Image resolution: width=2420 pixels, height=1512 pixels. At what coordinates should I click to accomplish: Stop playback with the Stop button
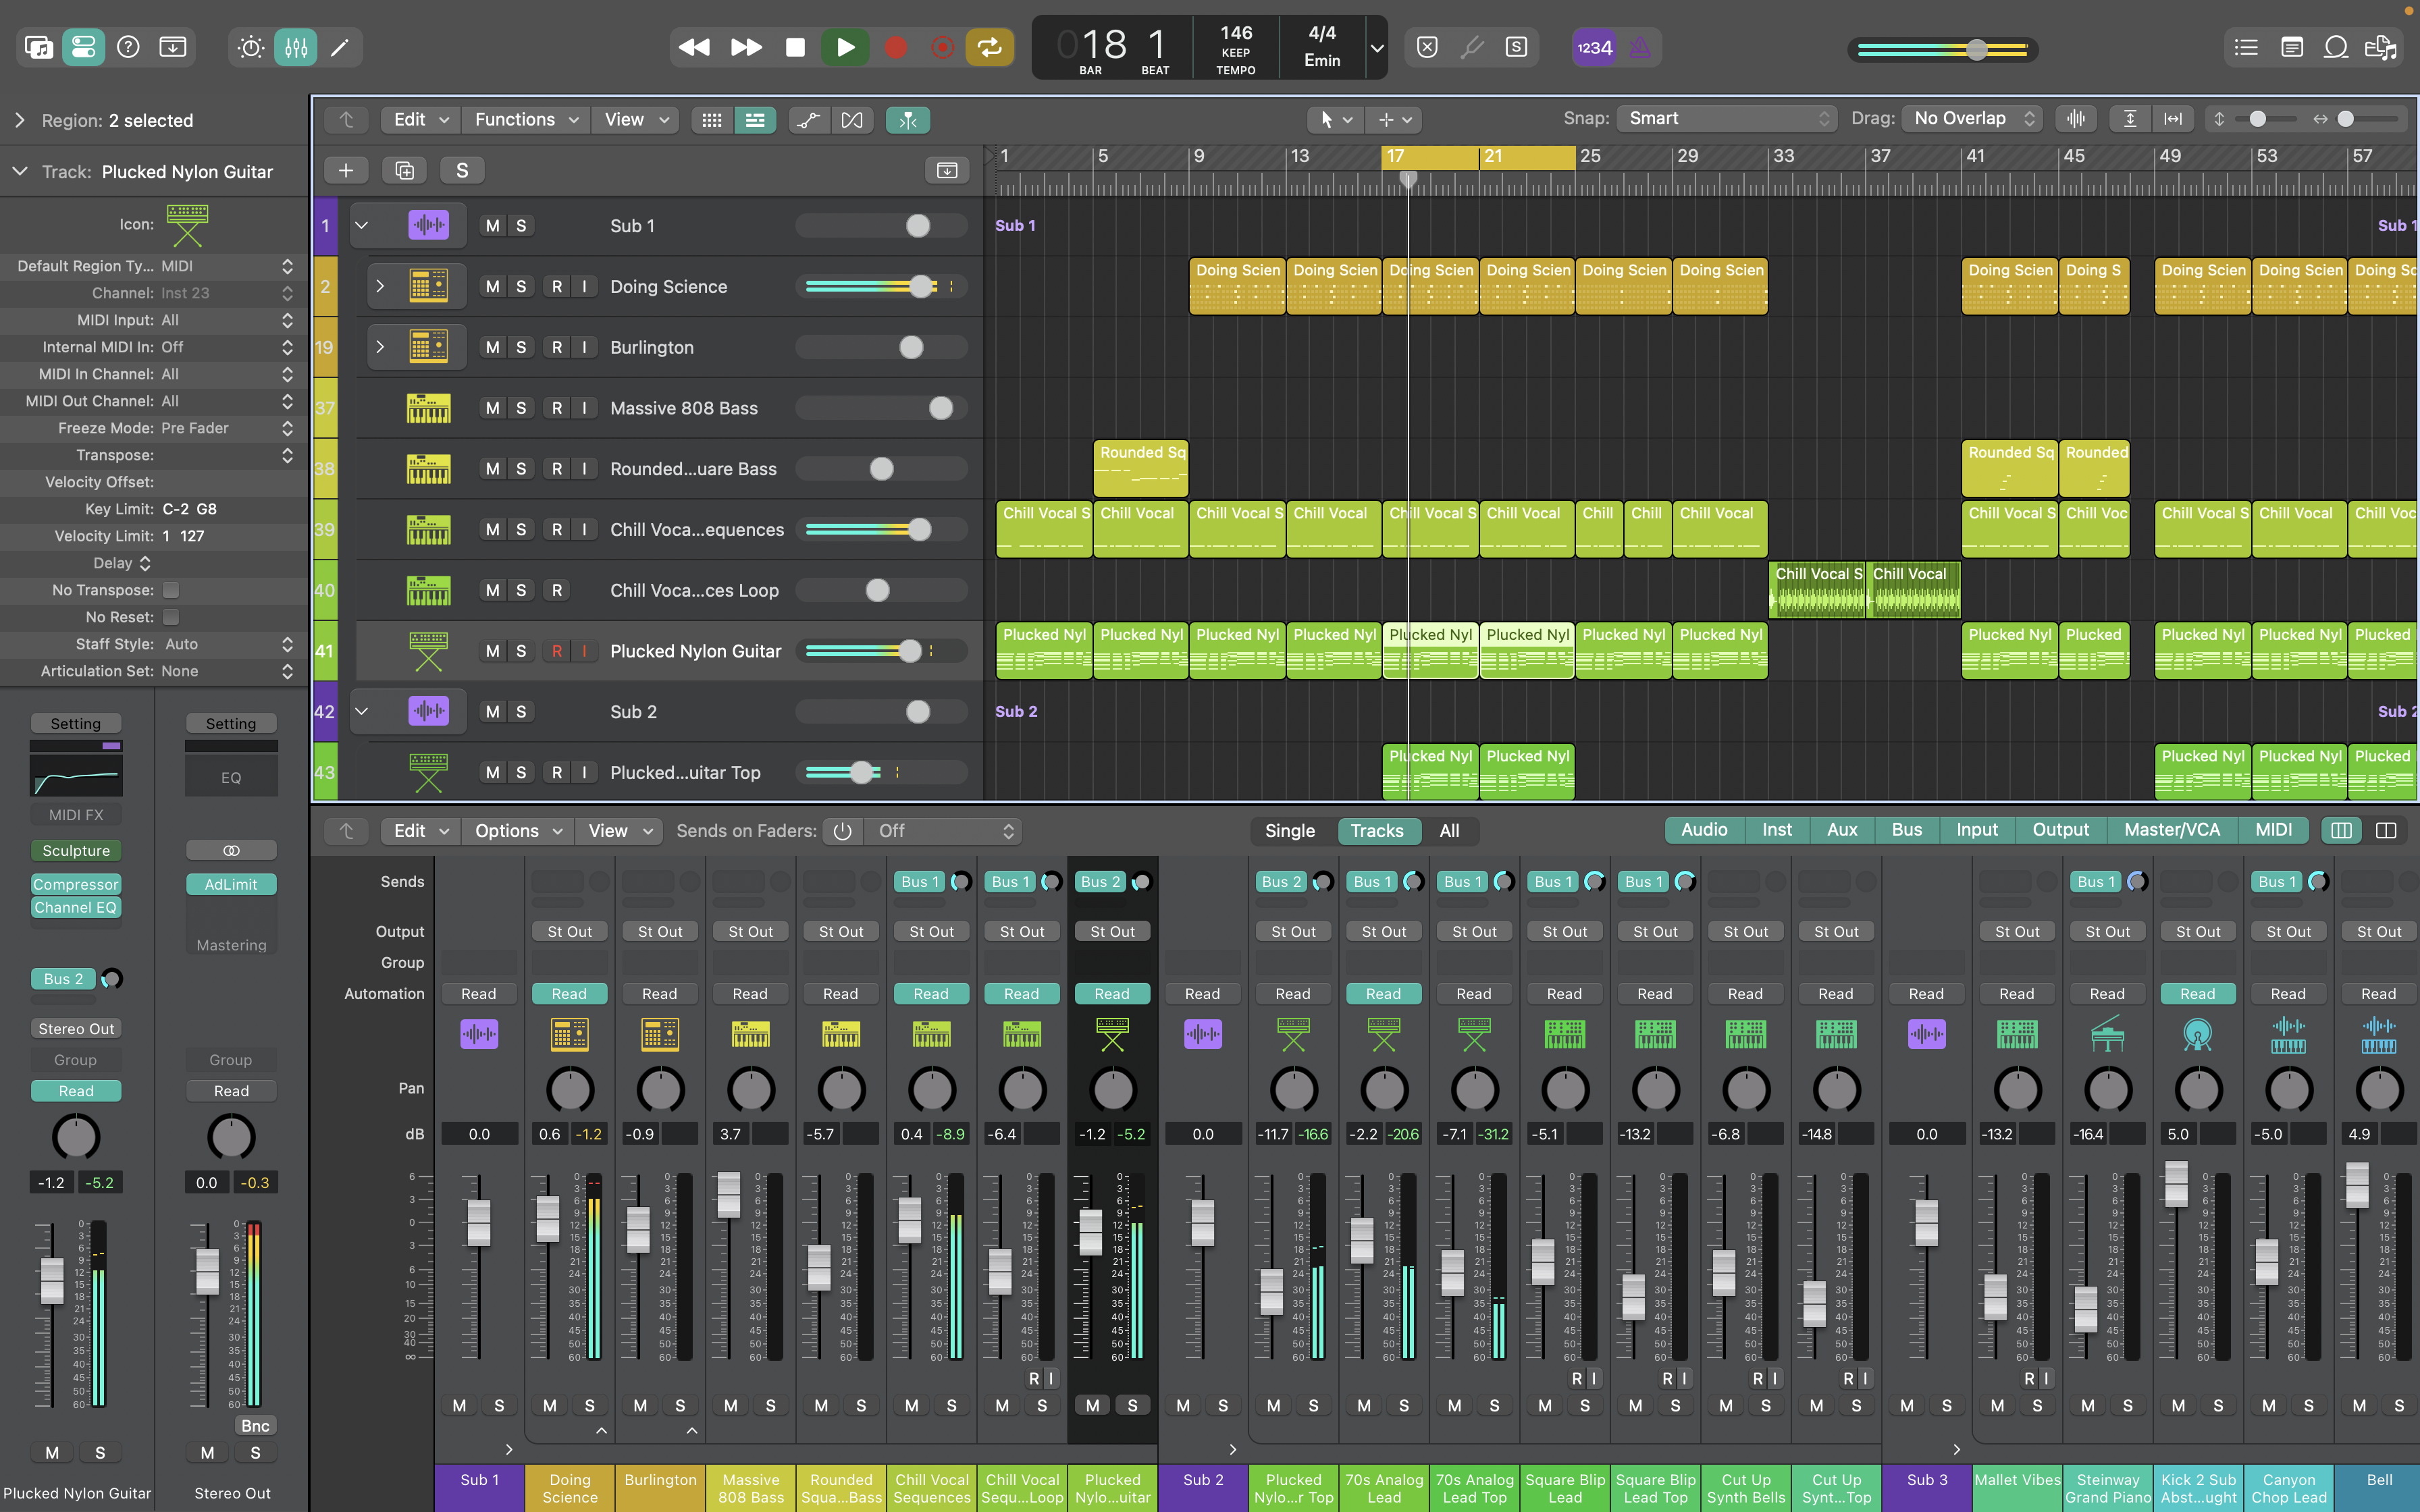pyautogui.click(x=795, y=47)
